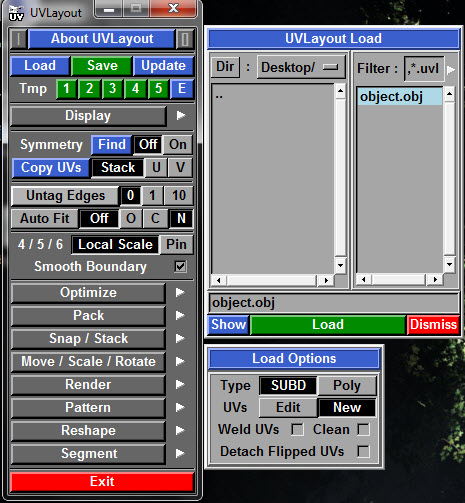Expand the Pack arrow
465x503 pixels.
point(180,315)
